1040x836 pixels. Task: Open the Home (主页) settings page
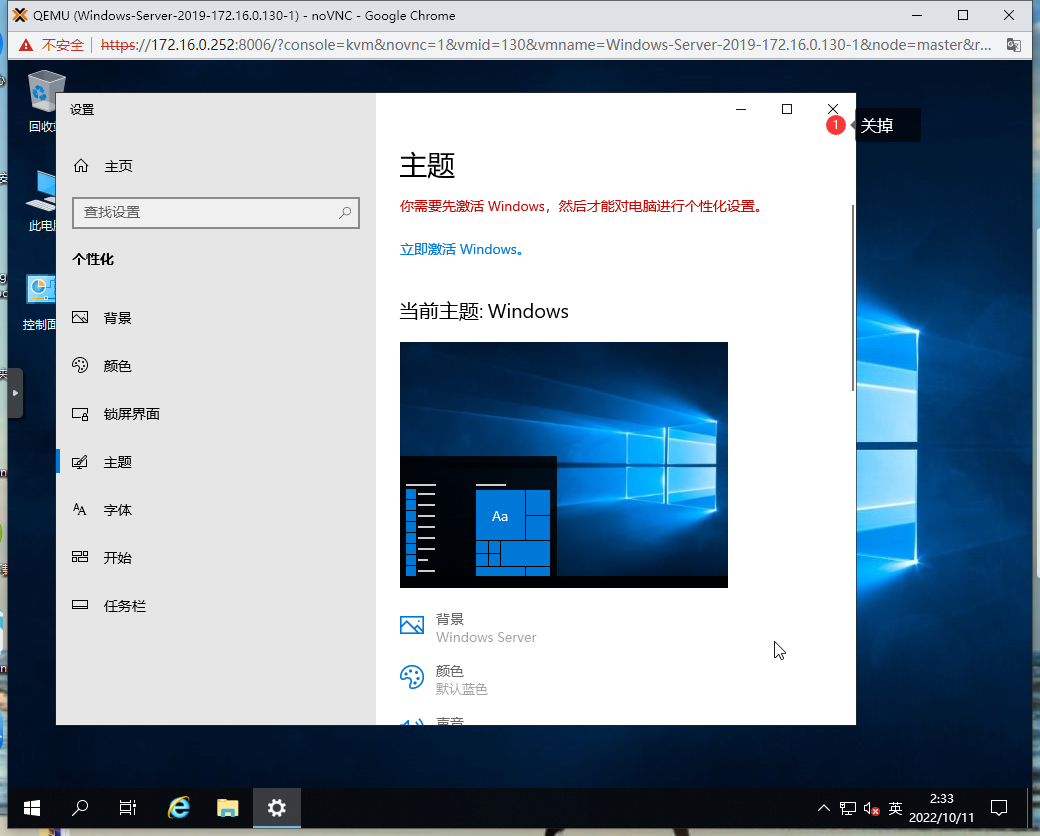(103, 166)
